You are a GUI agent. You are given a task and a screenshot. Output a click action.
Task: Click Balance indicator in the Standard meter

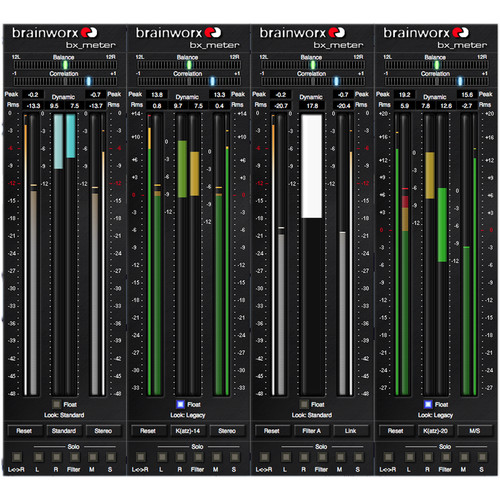[x=65, y=65]
